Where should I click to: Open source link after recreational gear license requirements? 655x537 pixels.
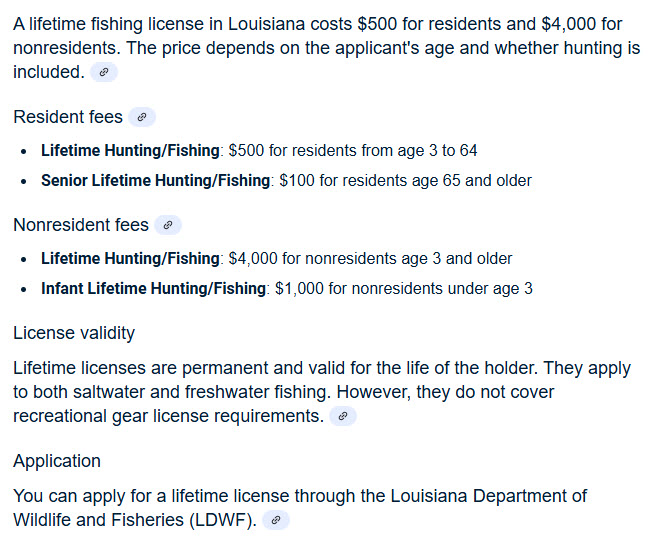point(343,416)
